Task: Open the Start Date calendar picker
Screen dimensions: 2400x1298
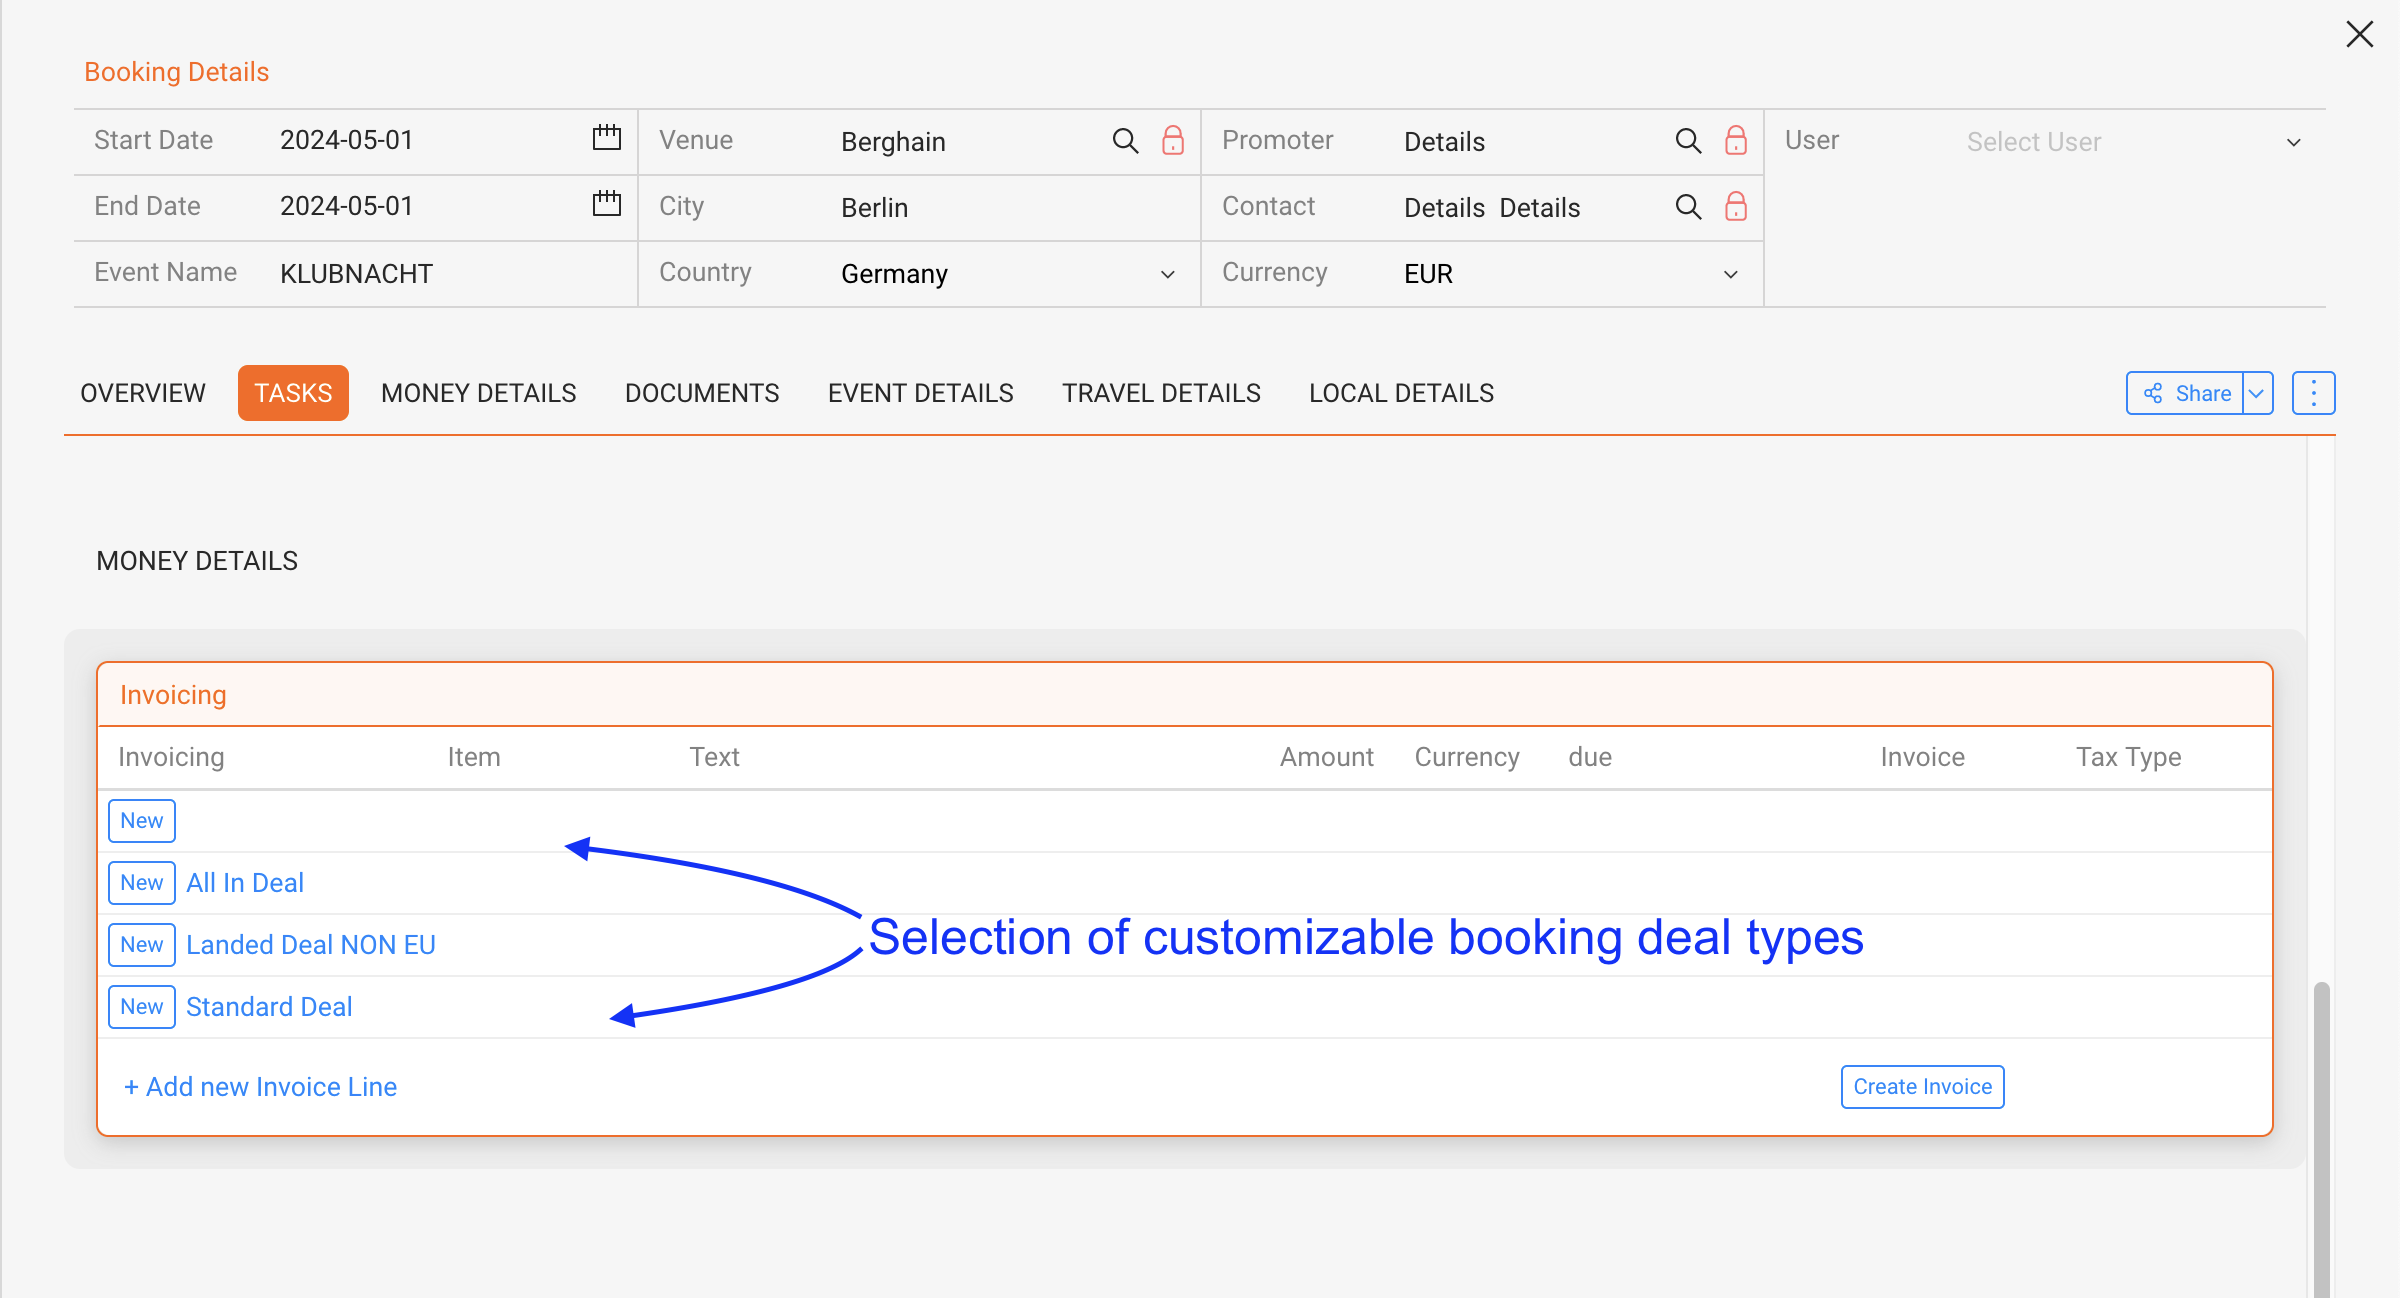Action: coord(606,139)
